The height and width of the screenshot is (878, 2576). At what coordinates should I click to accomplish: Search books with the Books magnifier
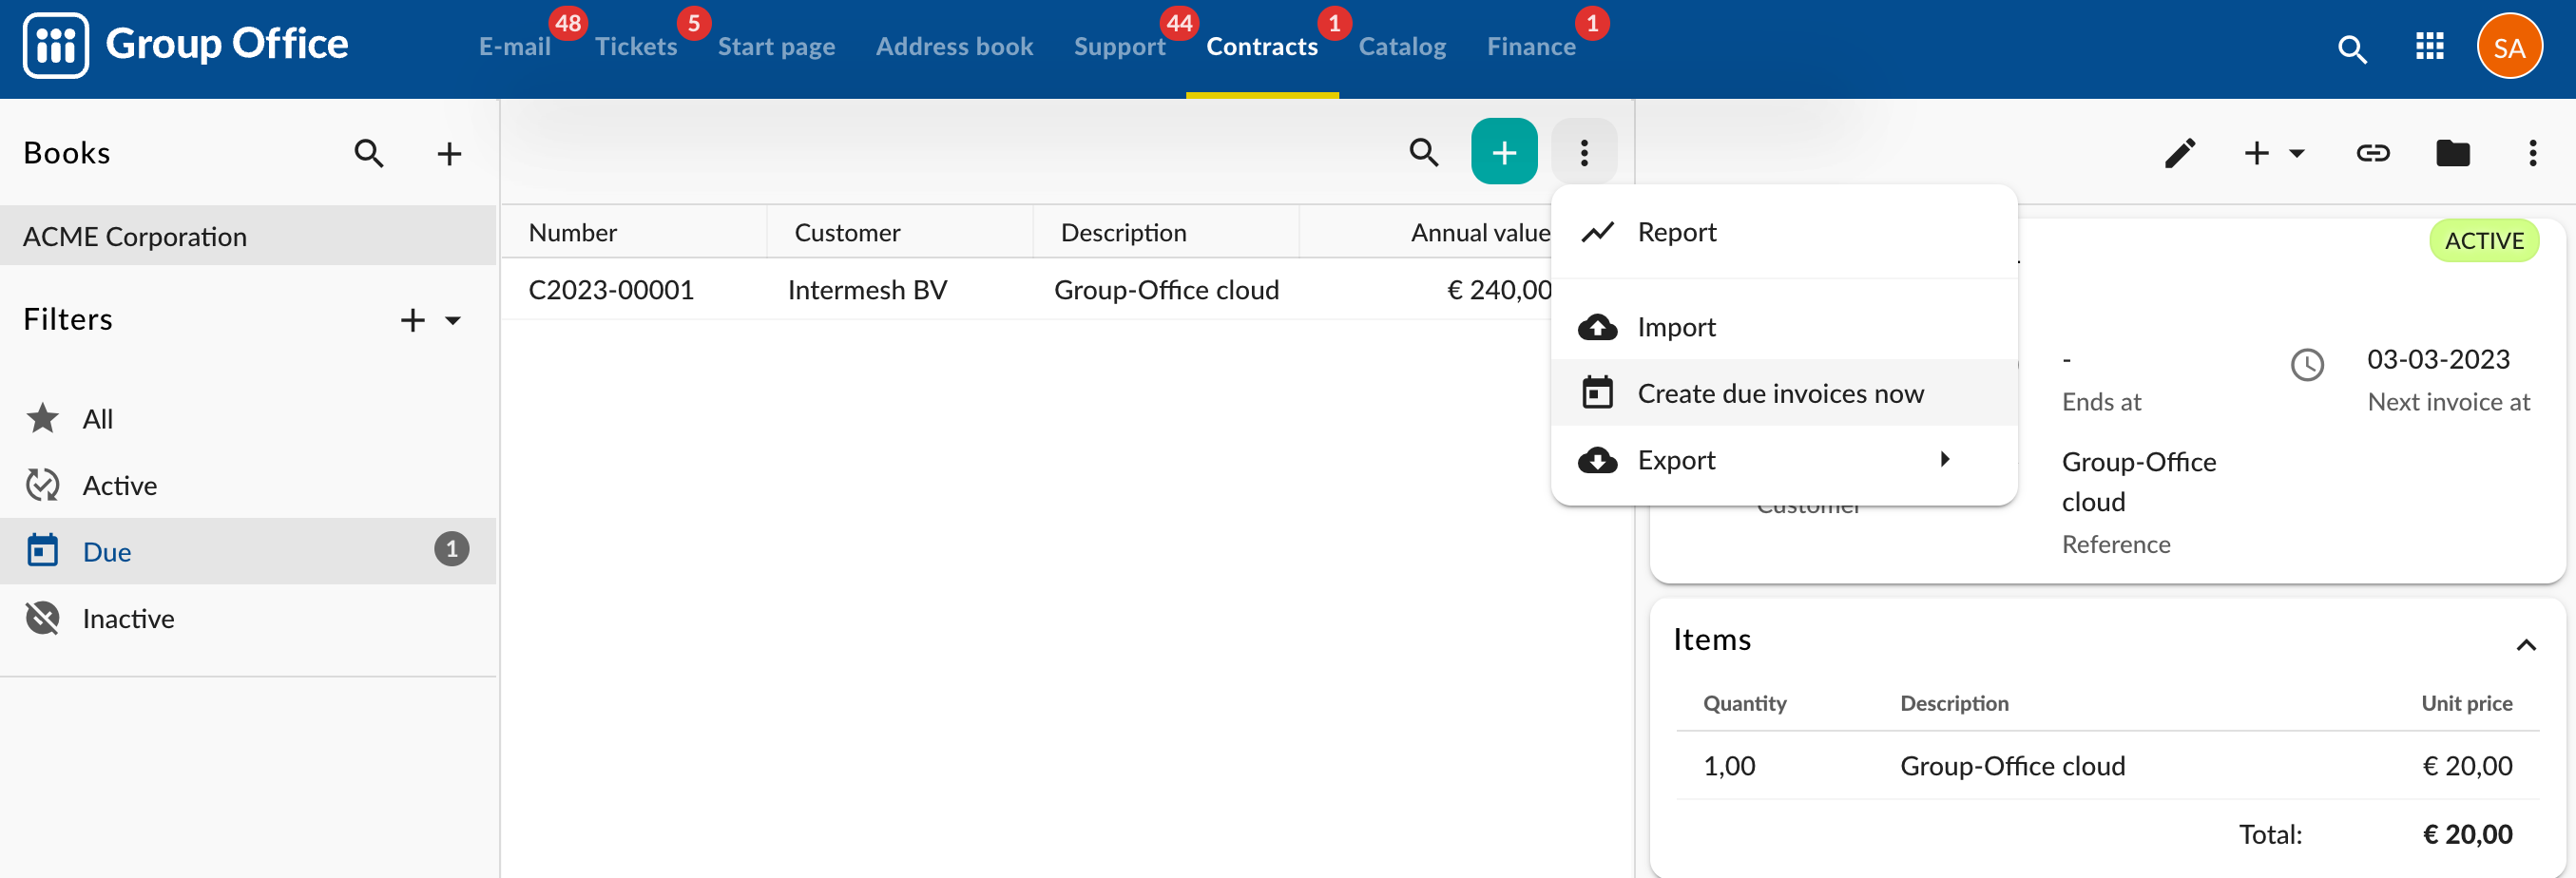pos(369,153)
